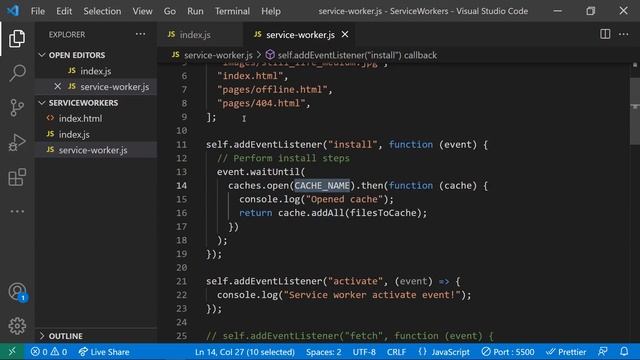Split the editor to the right
The image size is (640, 360).
point(605,34)
